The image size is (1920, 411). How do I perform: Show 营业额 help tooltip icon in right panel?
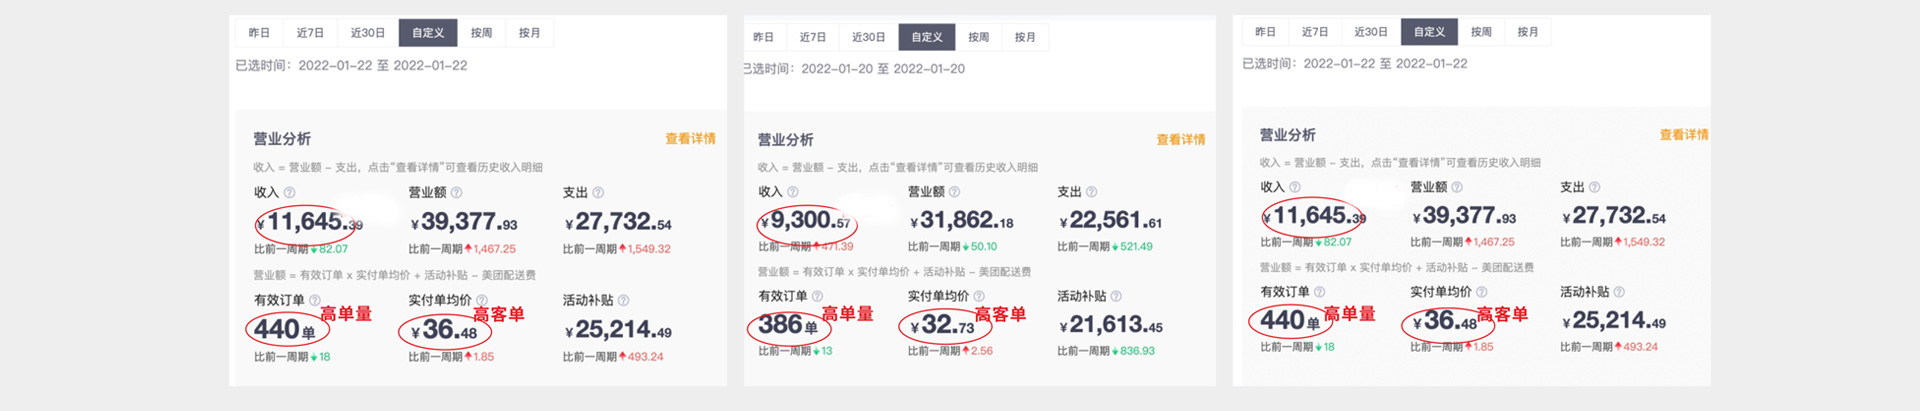tap(1457, 187)
